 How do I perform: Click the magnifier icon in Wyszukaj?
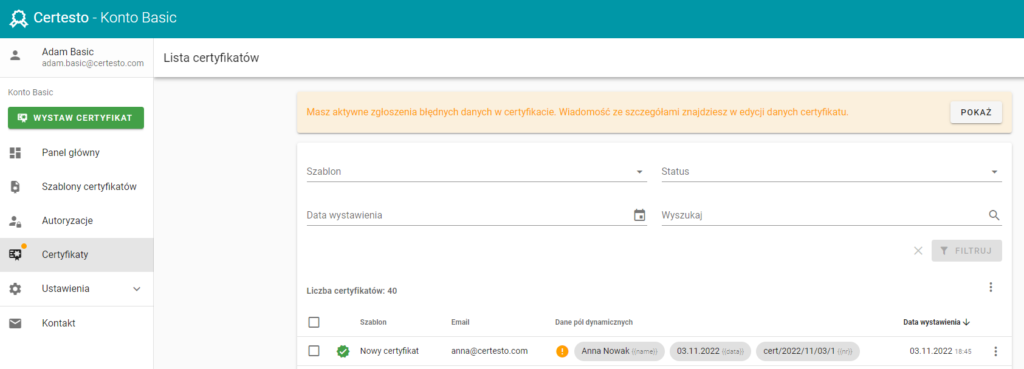994,215
